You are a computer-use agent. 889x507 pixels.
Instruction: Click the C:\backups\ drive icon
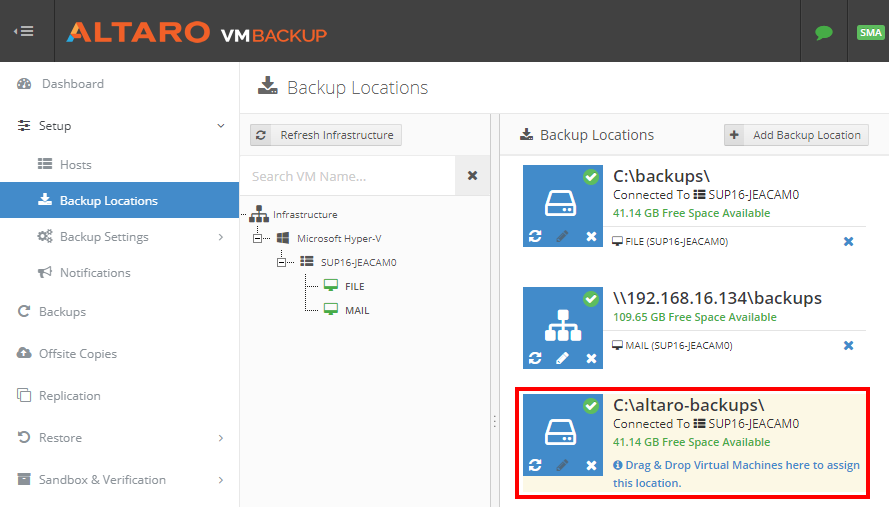[561, 203]
